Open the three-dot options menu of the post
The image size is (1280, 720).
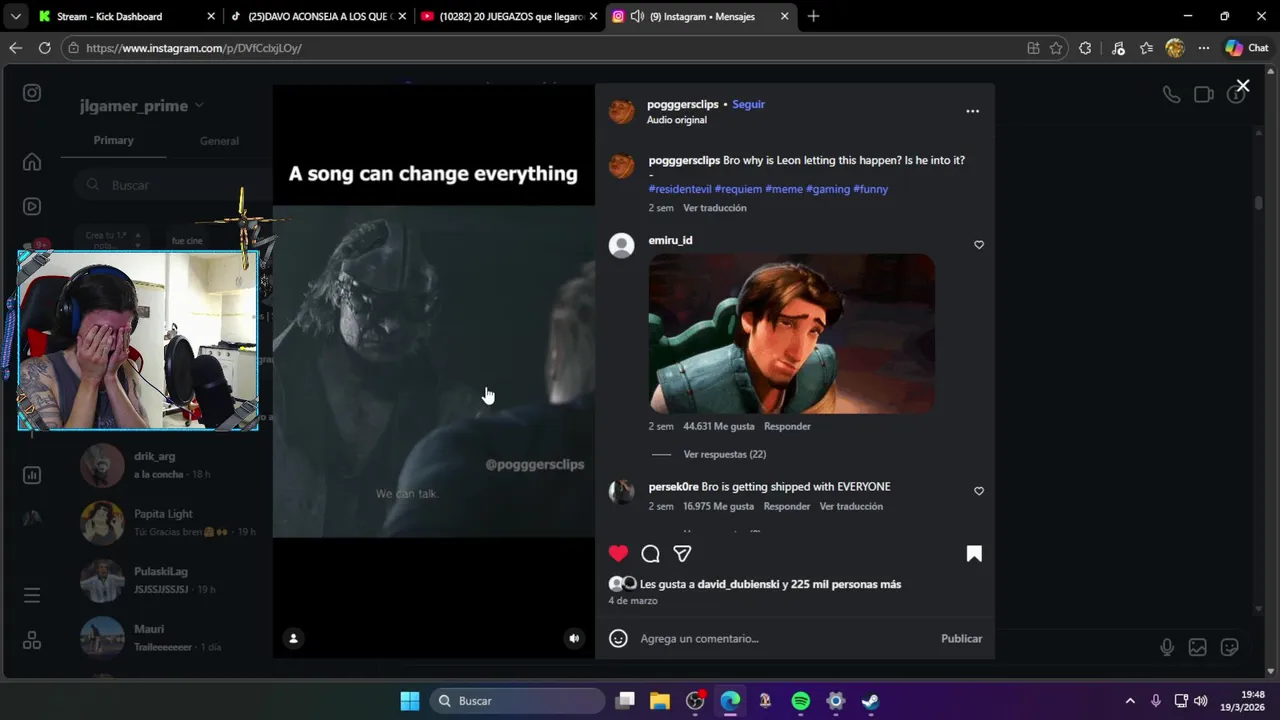[x=972, y=111]
